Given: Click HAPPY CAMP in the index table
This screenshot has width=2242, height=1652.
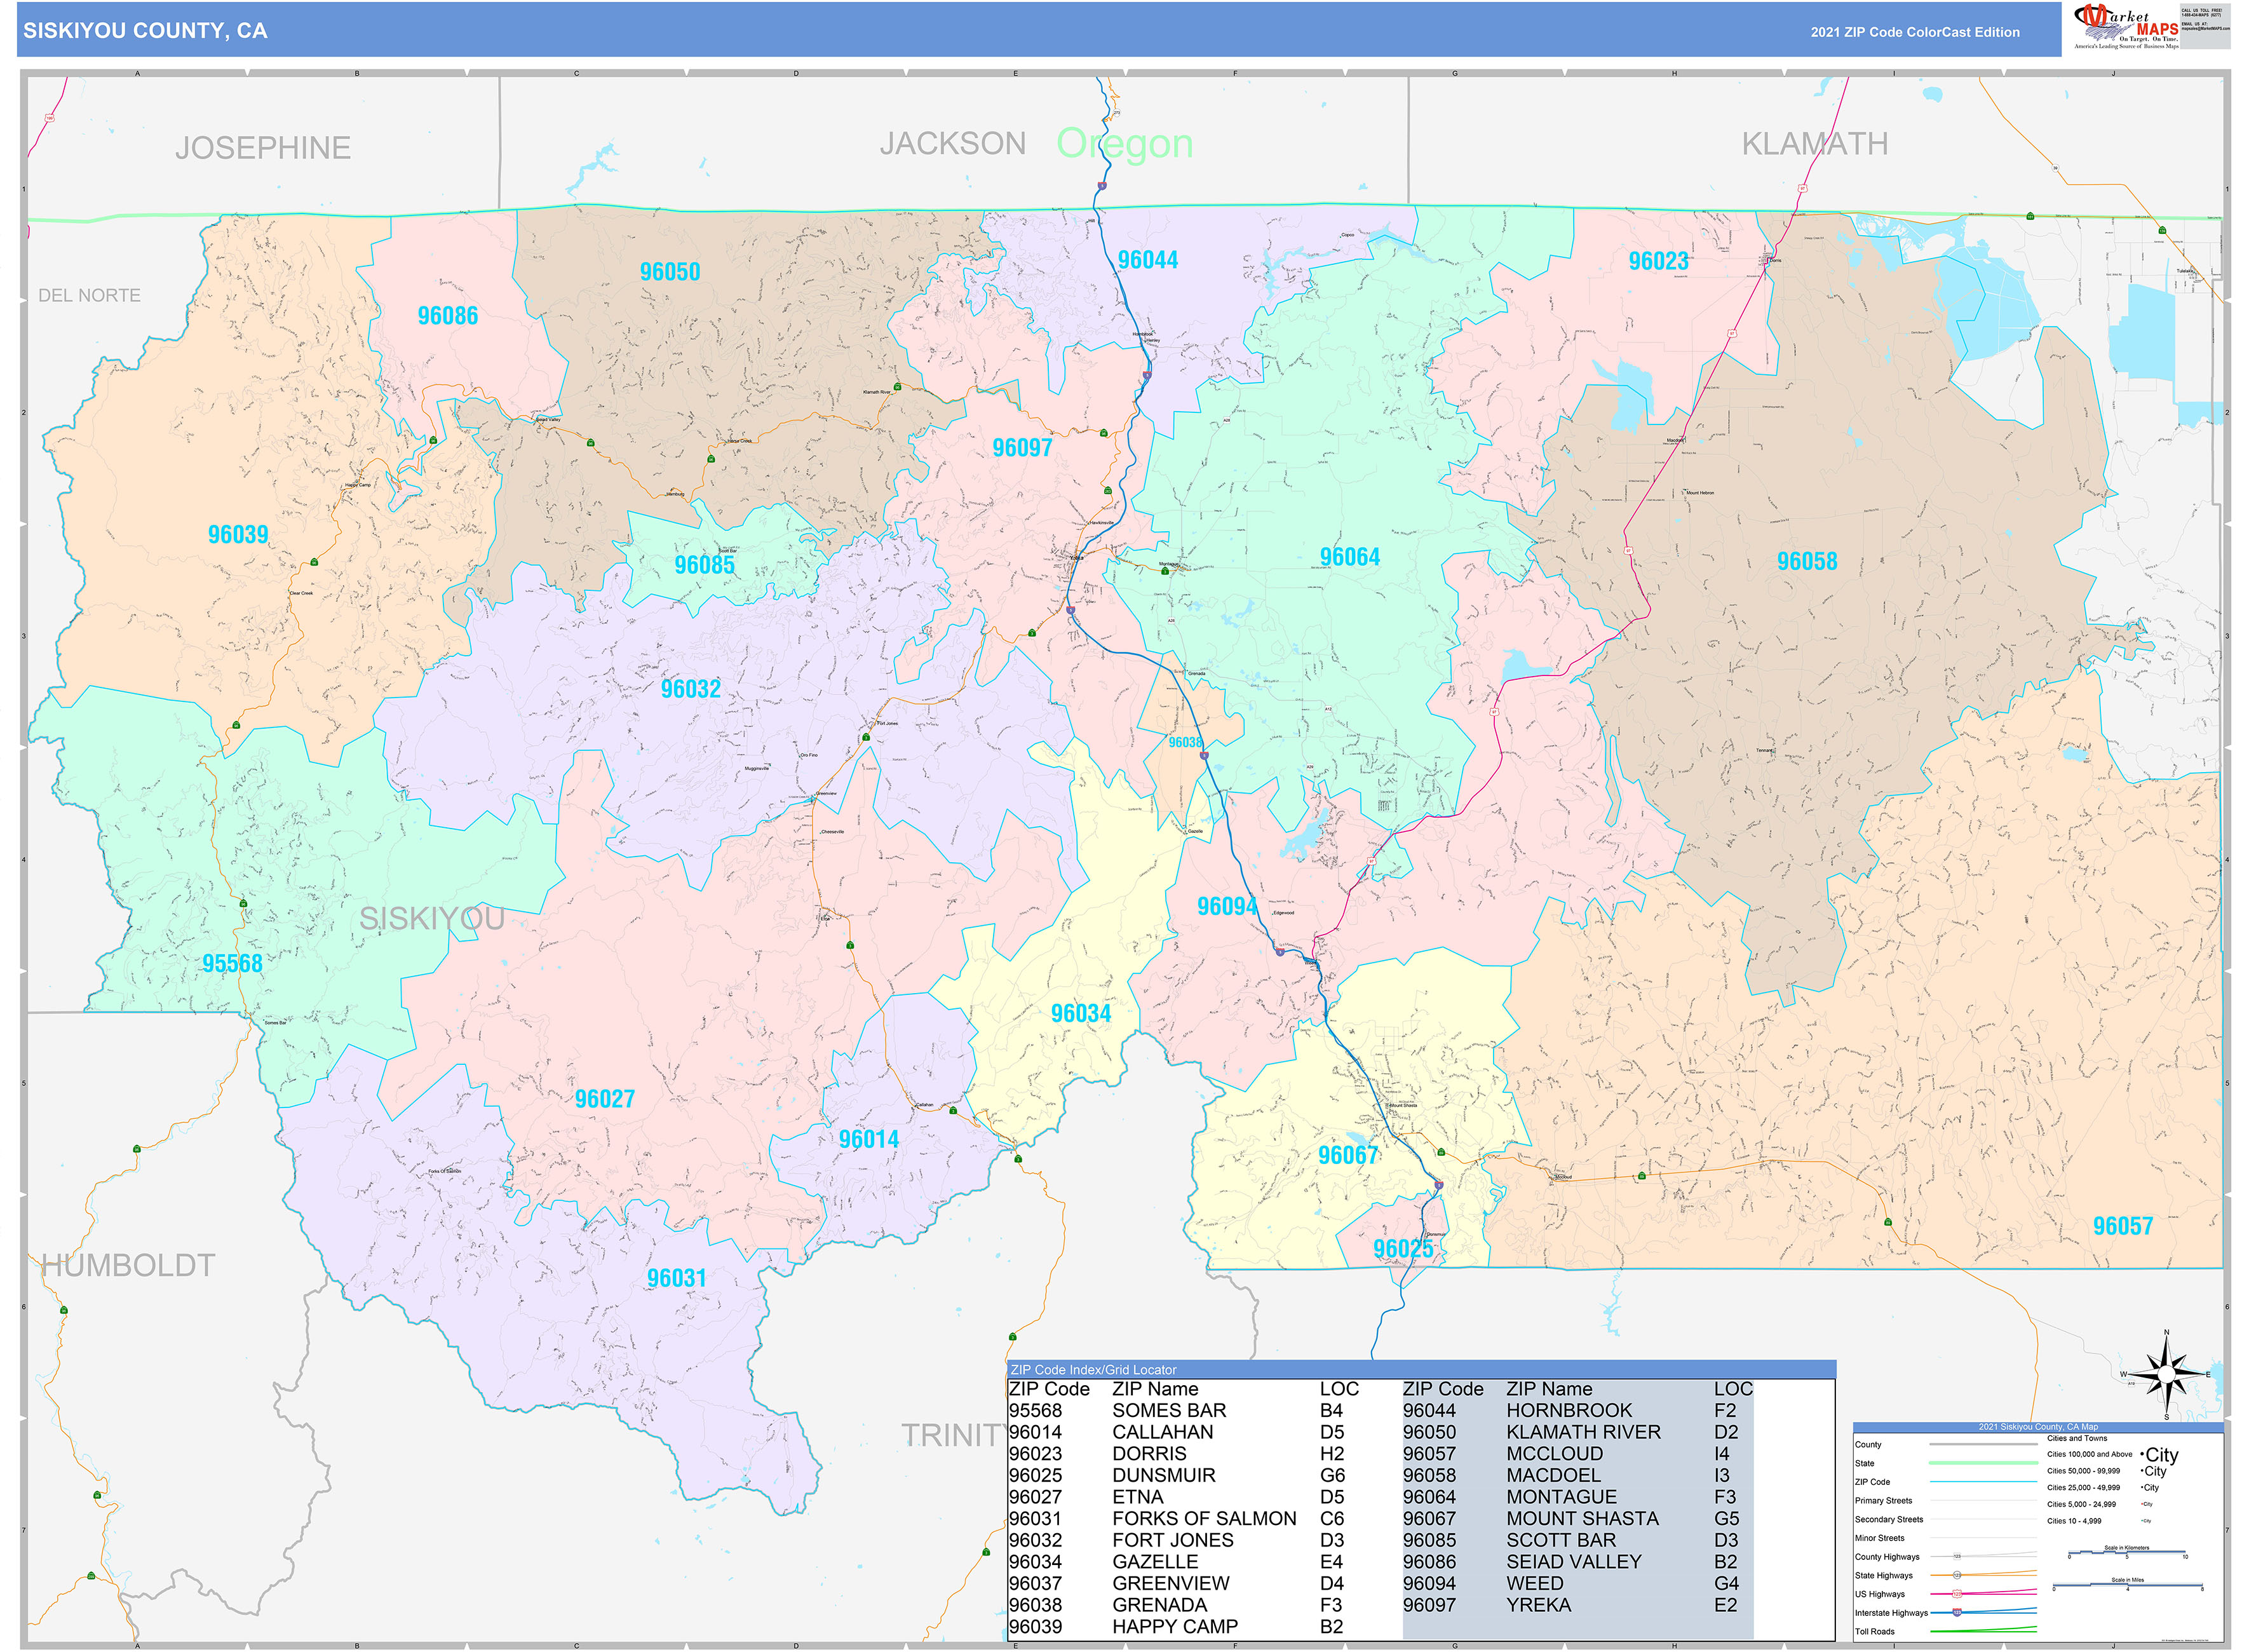Looking at the screenshot, I should pos(1175,1626).
